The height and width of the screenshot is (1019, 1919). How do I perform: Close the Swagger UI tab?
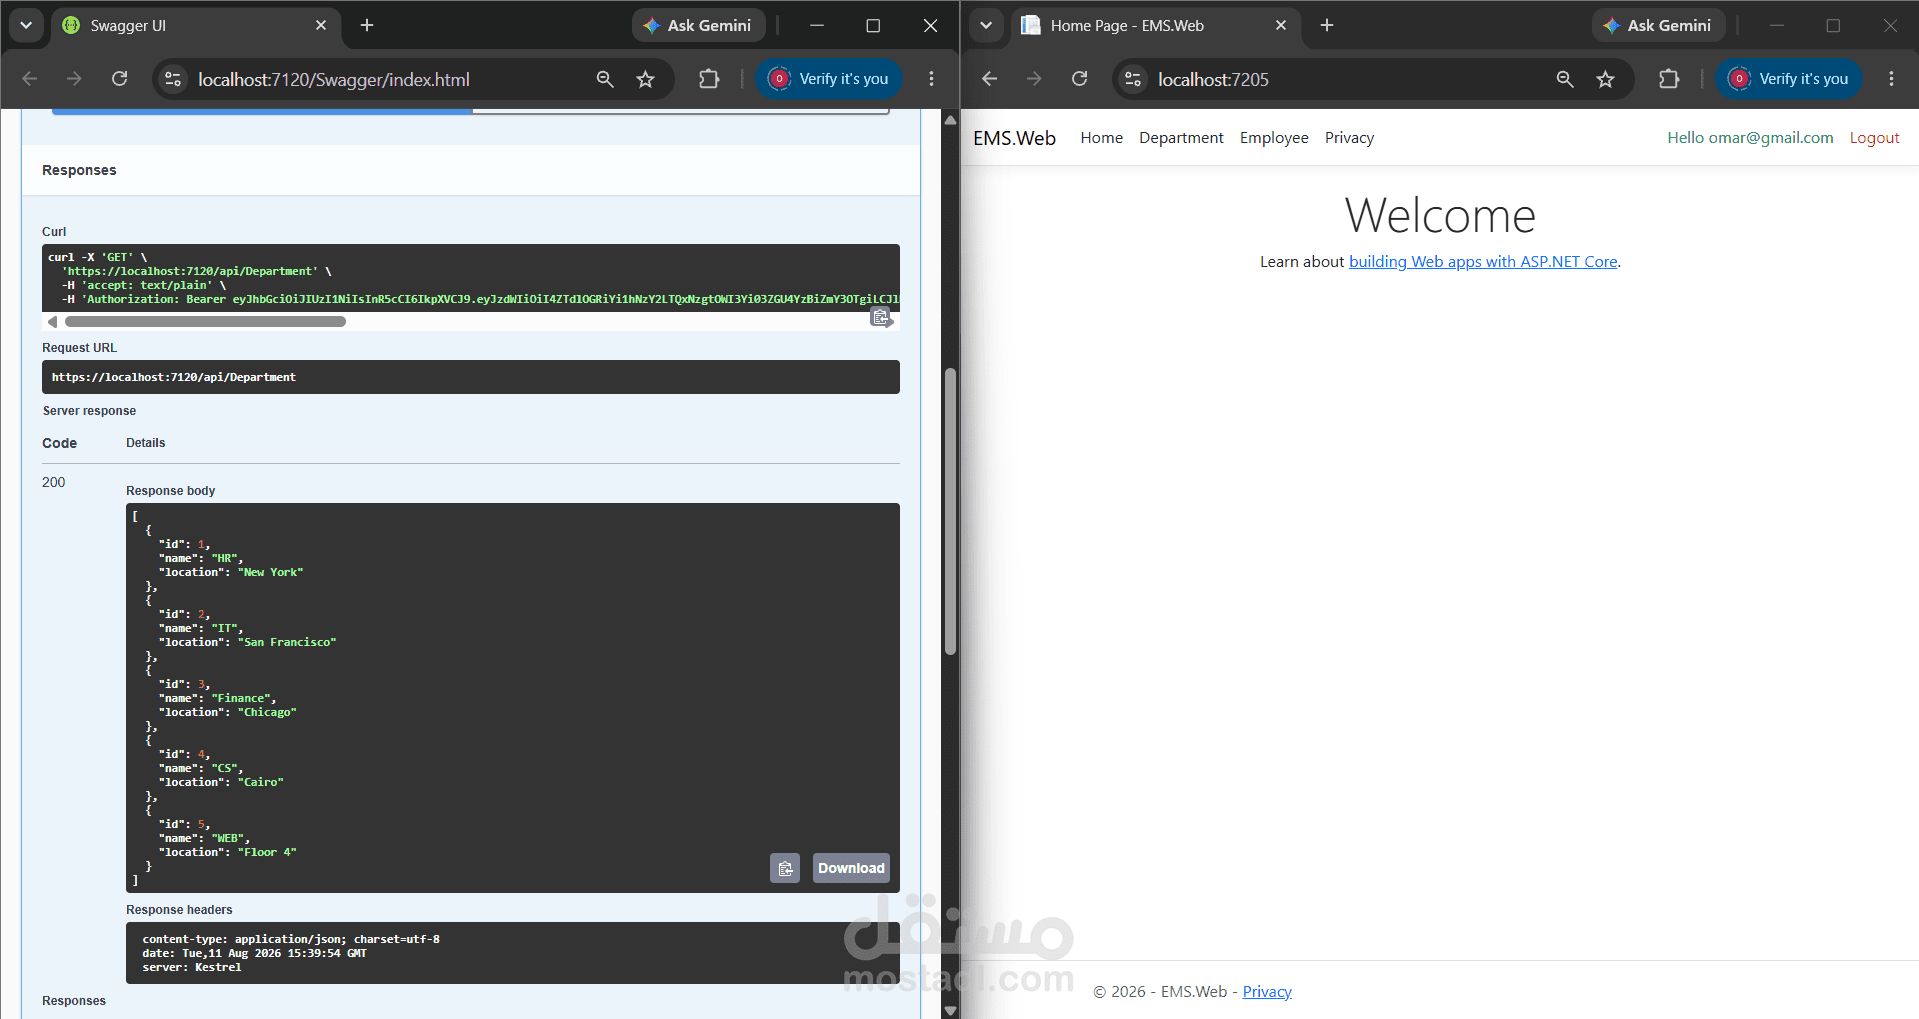pyautogui.click(x=321, y=25)
